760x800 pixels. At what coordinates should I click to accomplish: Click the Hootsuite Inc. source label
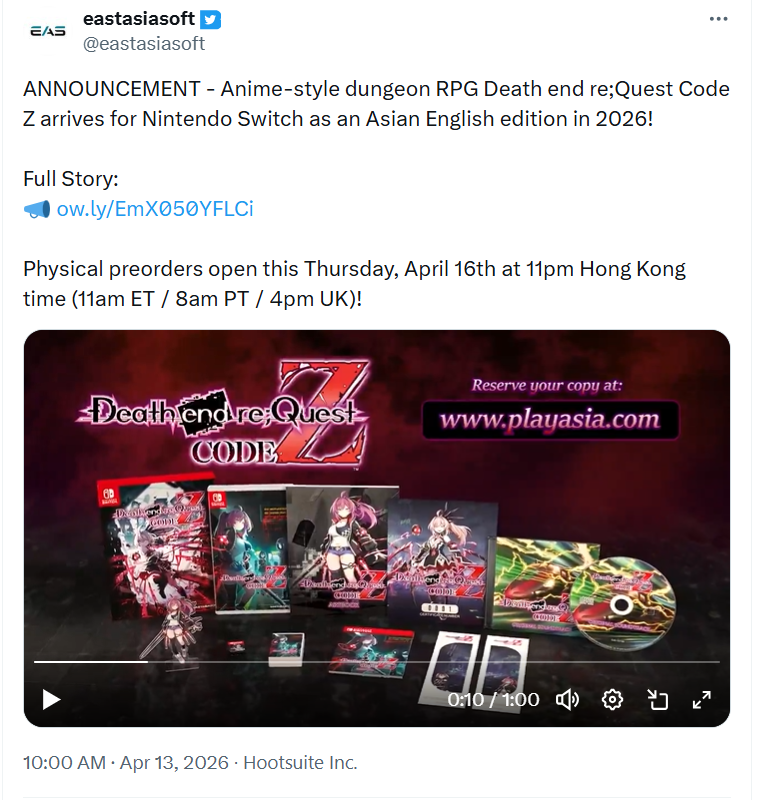pos(300,762)
